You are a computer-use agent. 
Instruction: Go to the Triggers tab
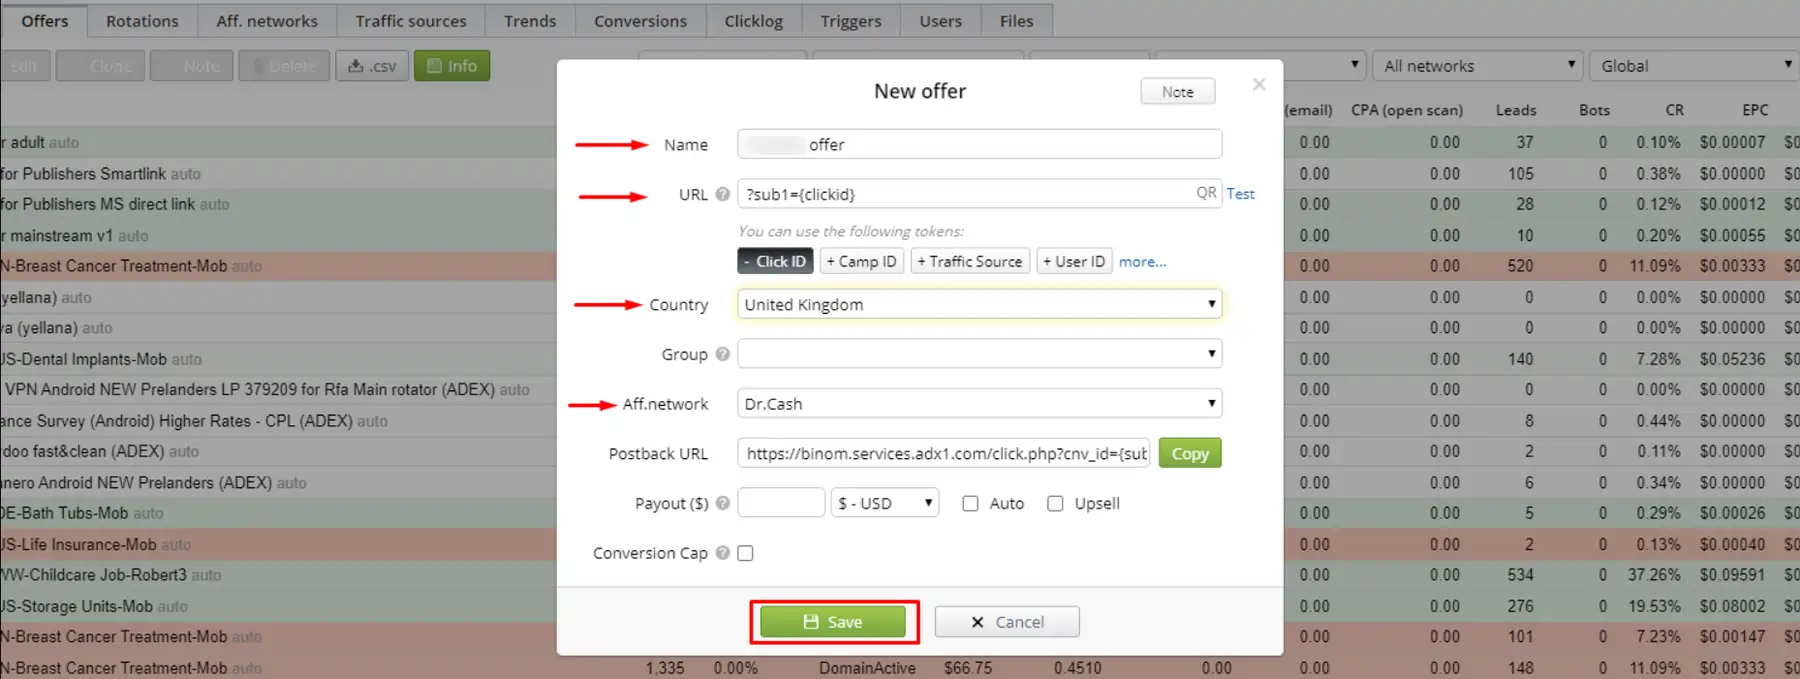(x=851, y=21)
